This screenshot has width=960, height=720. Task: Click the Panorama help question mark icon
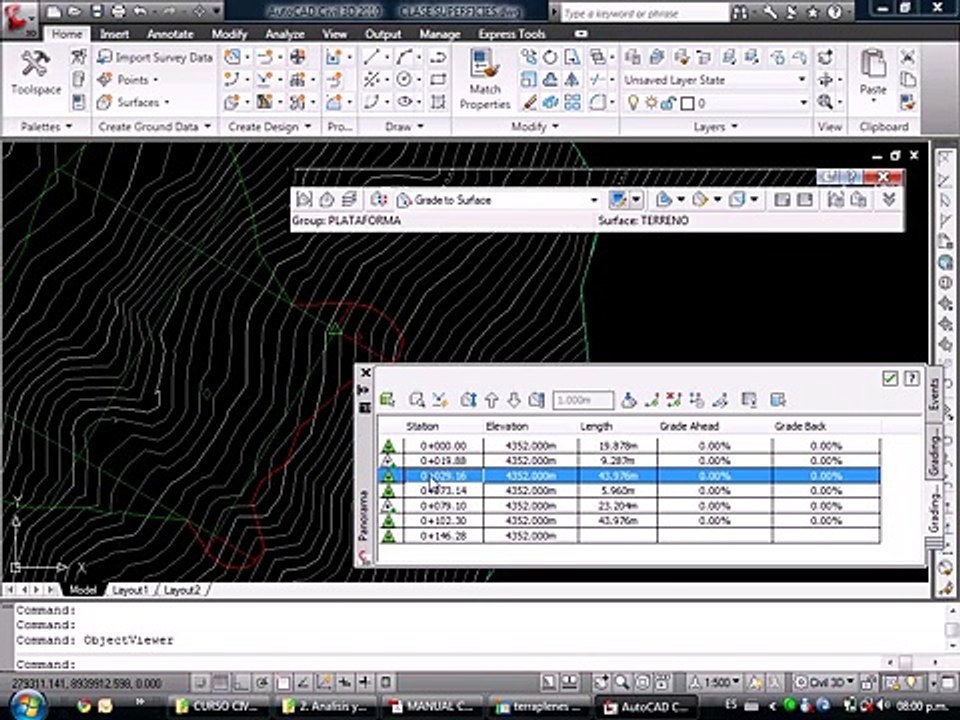tap(912, 378)
